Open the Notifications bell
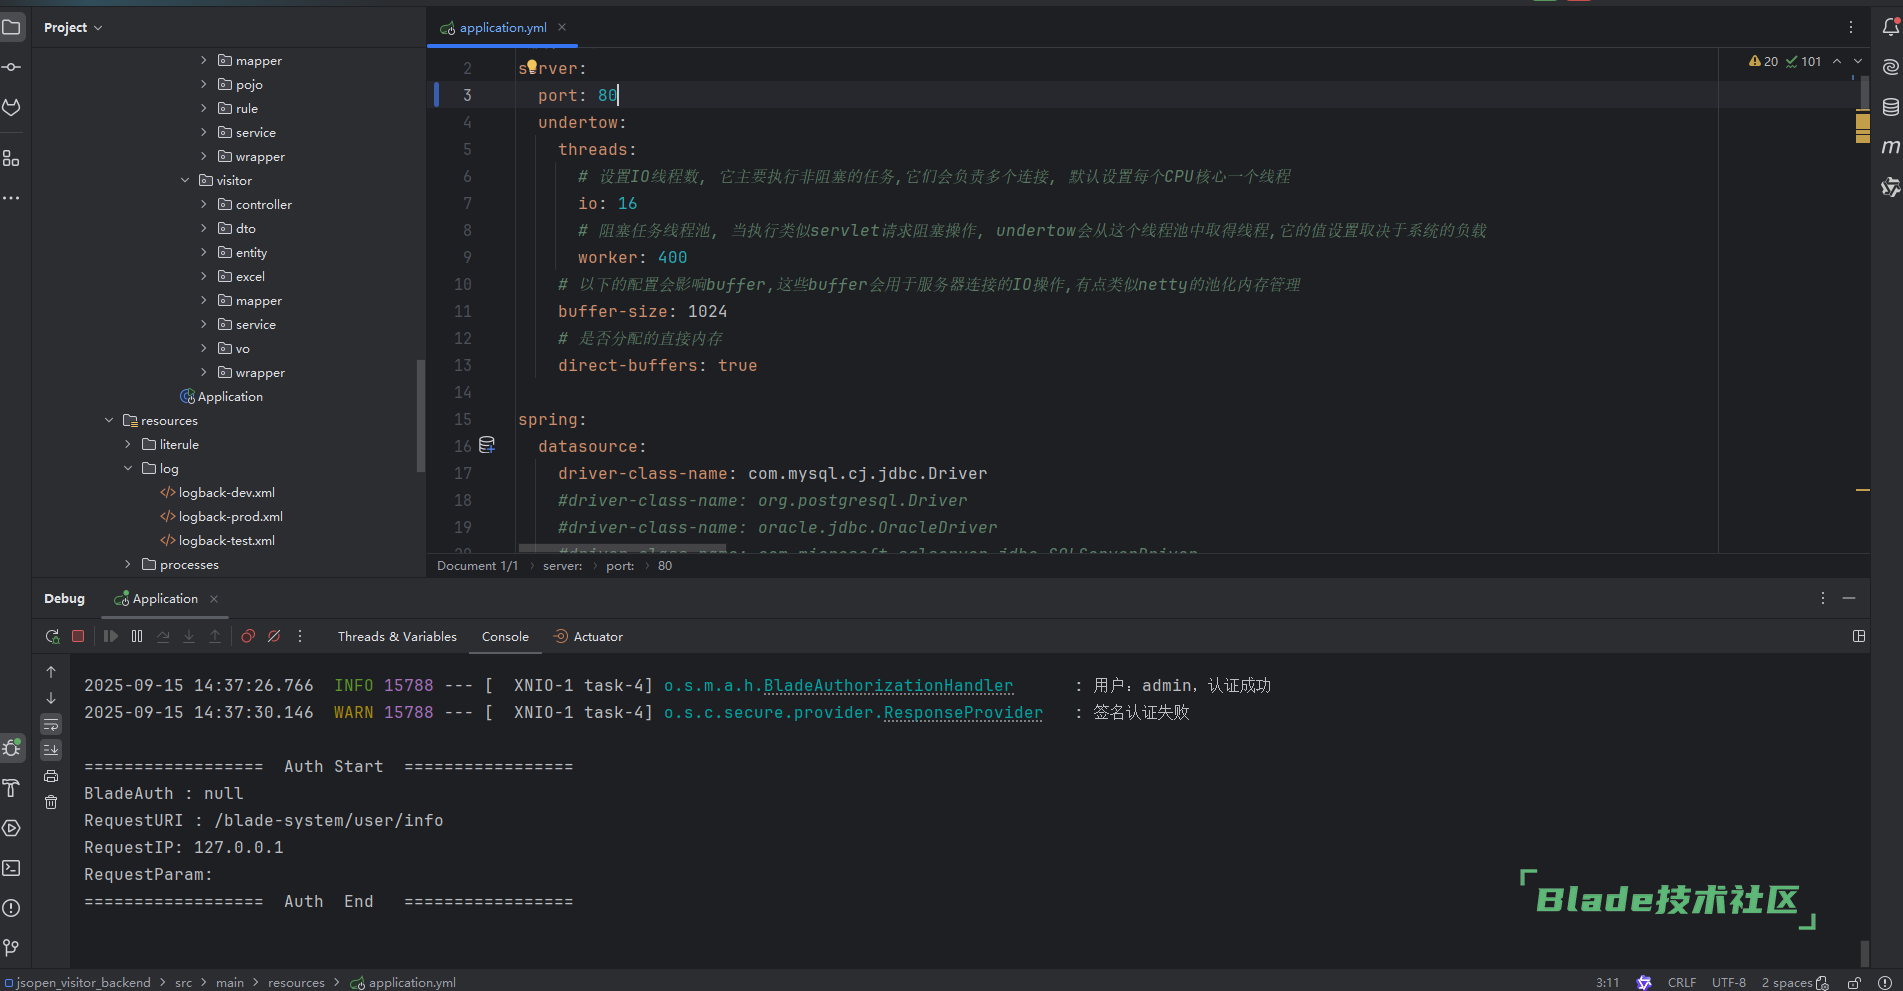This screenshot has width=1903, height=991. pyautogui.click(x=1890, y=27)
